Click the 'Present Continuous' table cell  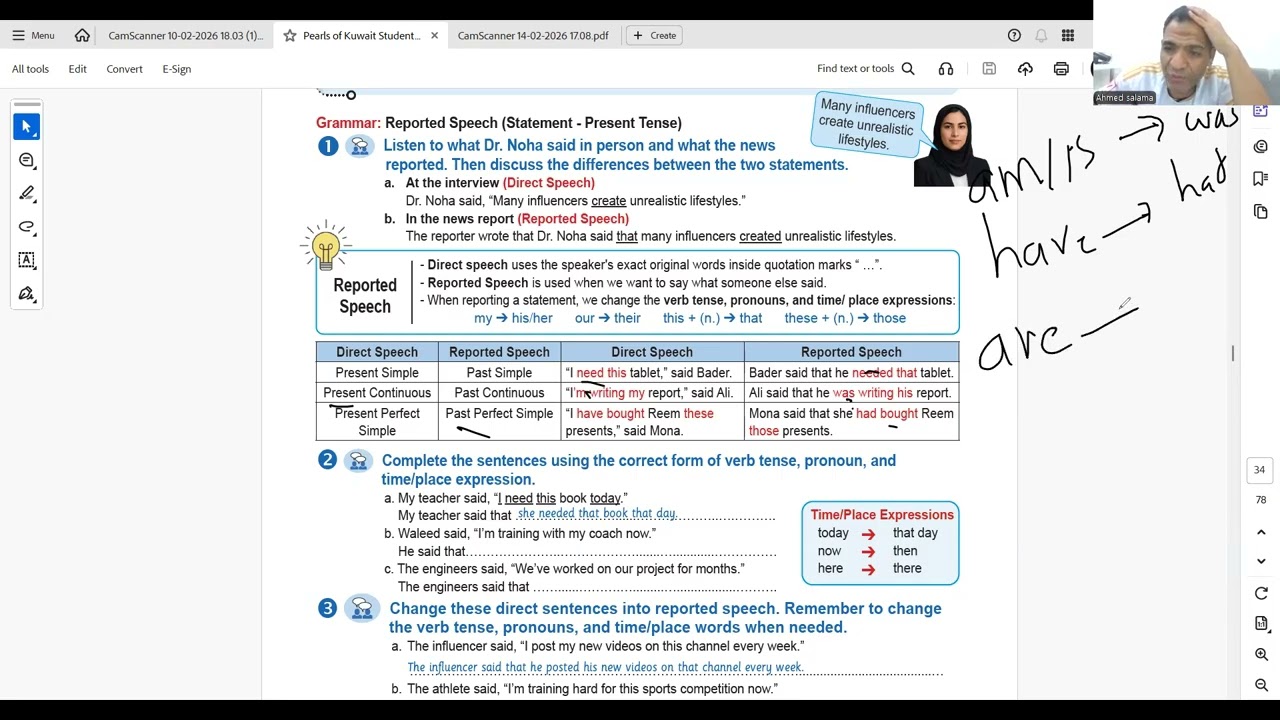(377, 393)
